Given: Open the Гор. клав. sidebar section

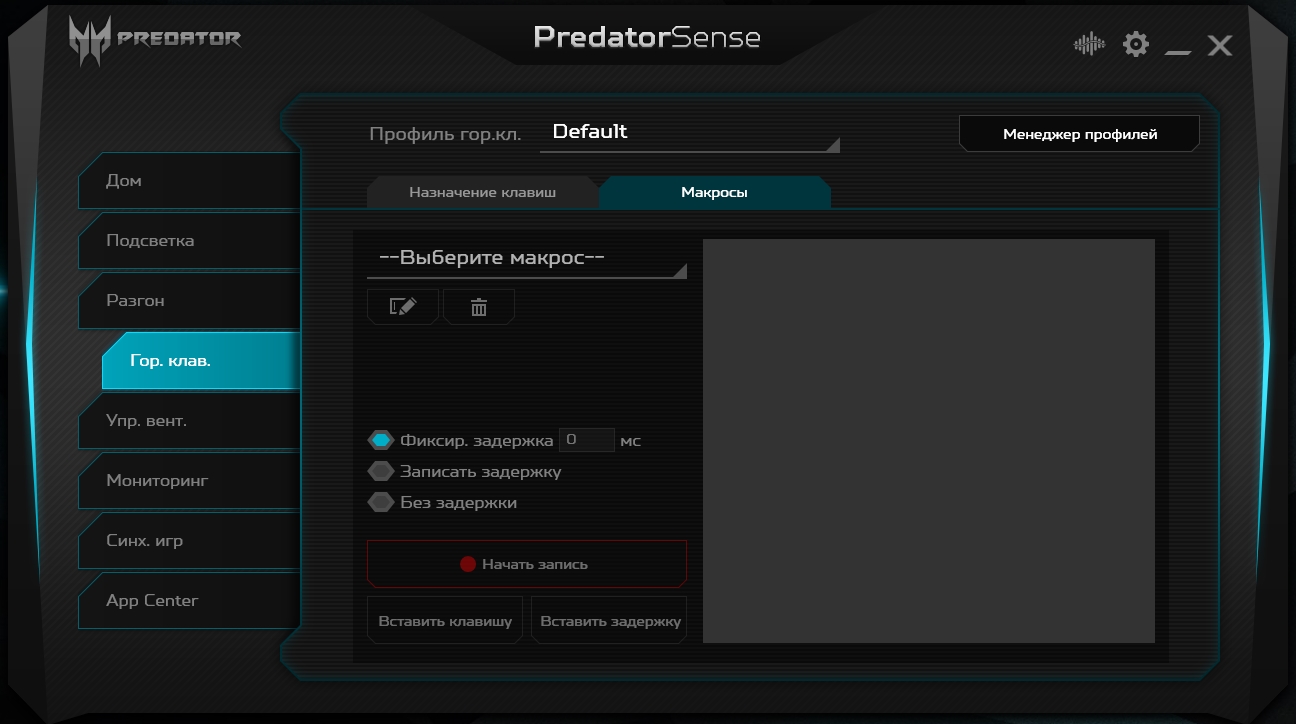Looking at the screenshot, I should click(201, 361).
